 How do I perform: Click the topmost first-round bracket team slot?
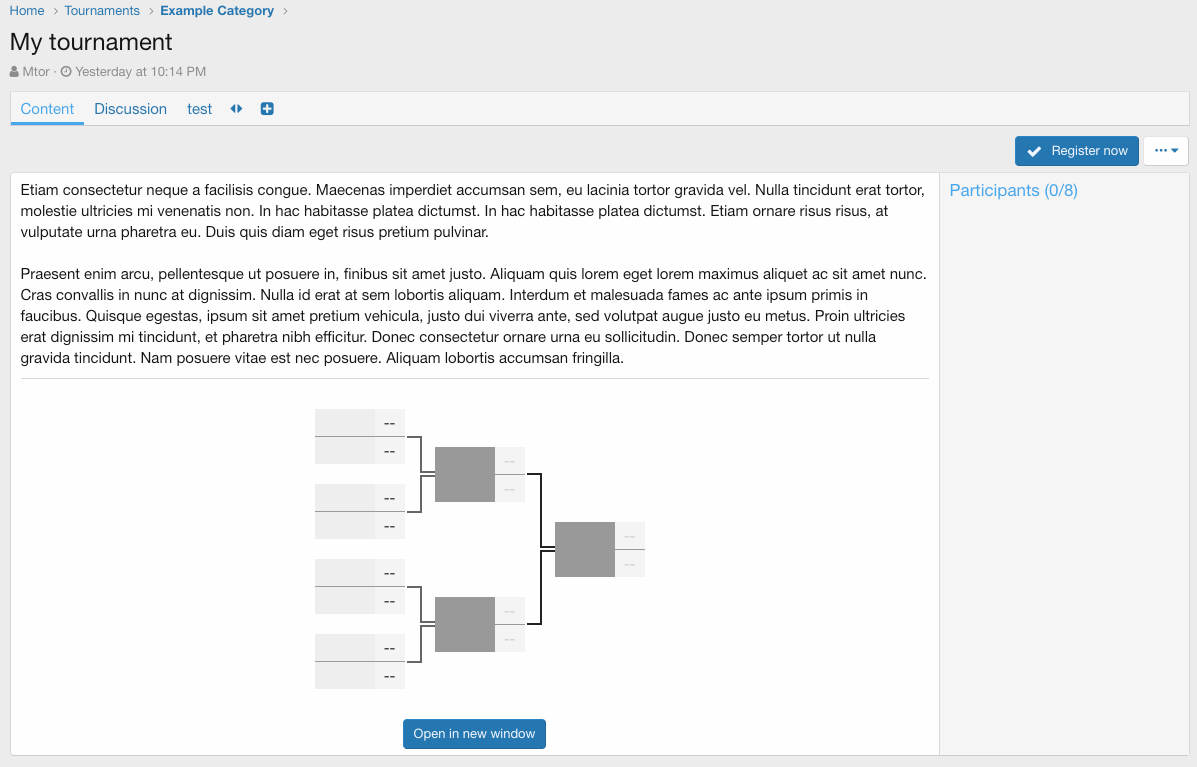pyautogui.click(x=345, y=422)
